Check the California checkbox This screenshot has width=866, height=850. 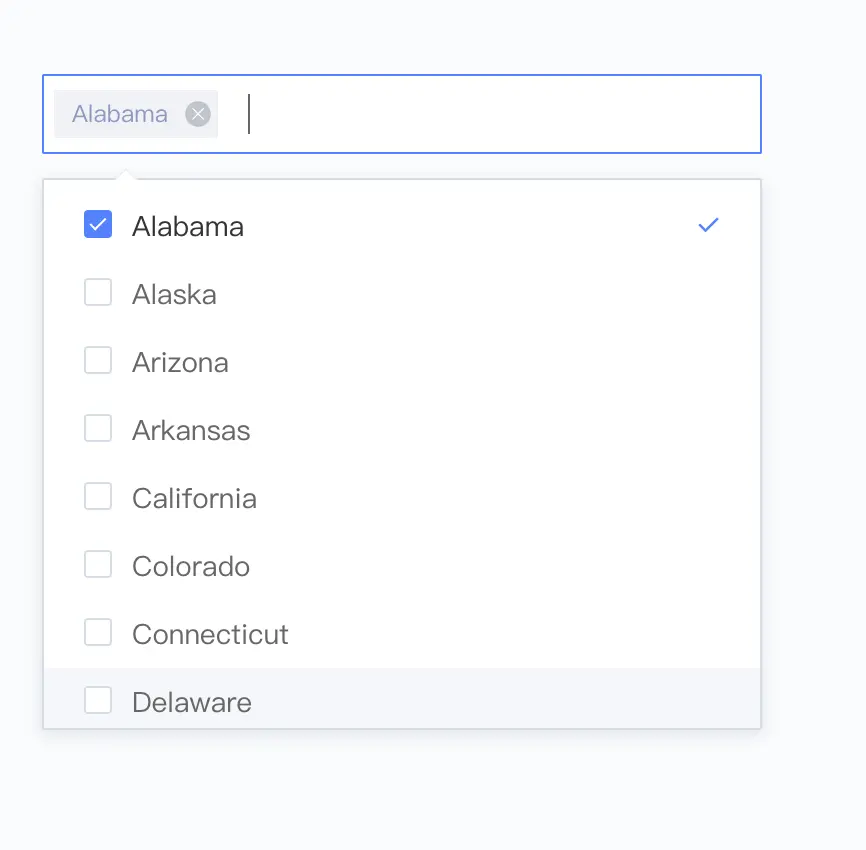pos(98,497)
